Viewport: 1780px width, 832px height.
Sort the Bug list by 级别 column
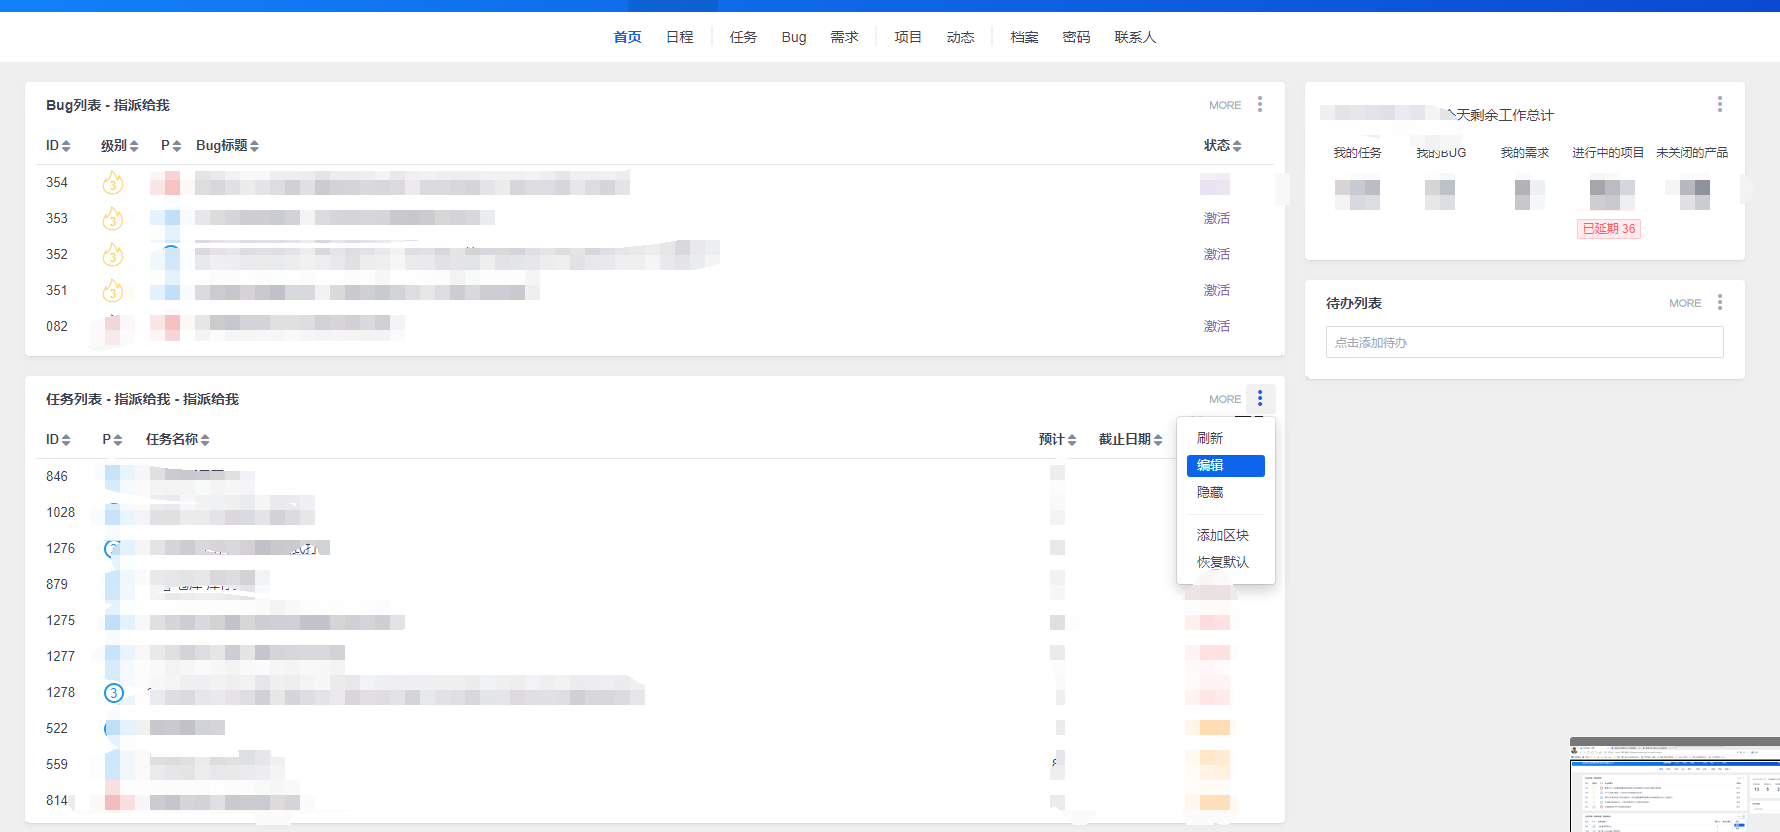pos(119,146)
